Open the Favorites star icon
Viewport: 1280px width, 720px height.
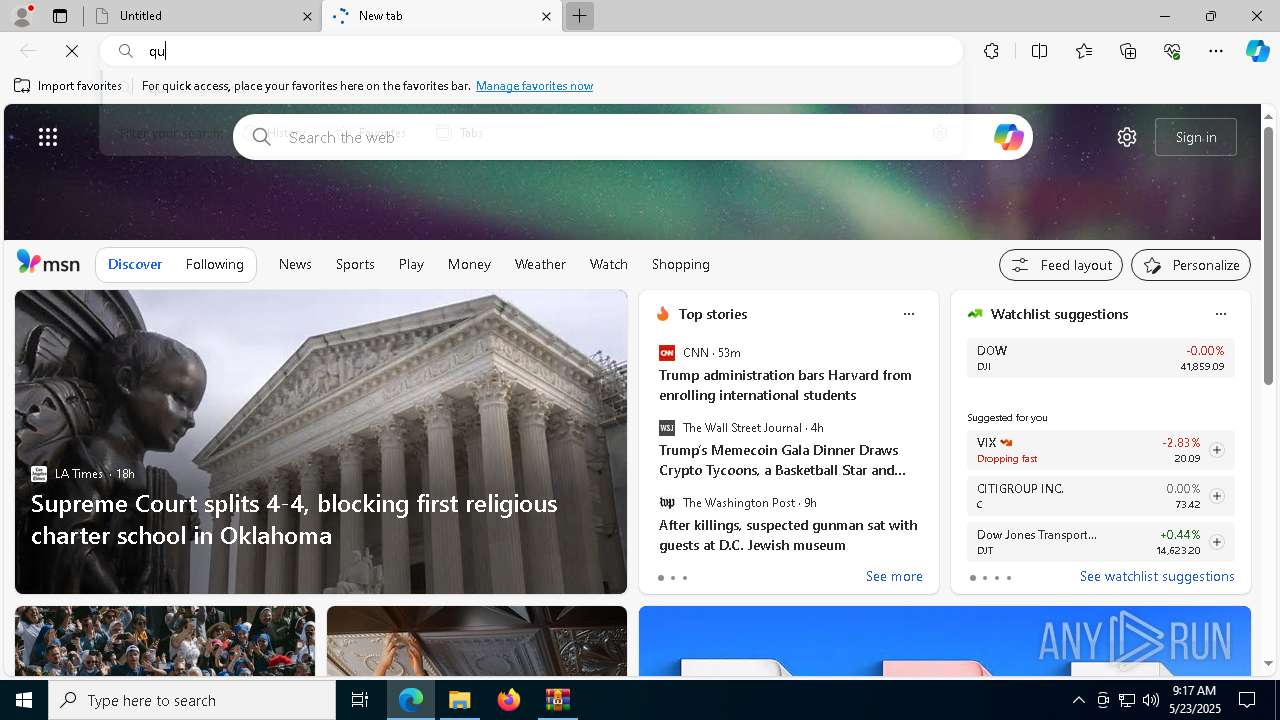click(1084, 51)
